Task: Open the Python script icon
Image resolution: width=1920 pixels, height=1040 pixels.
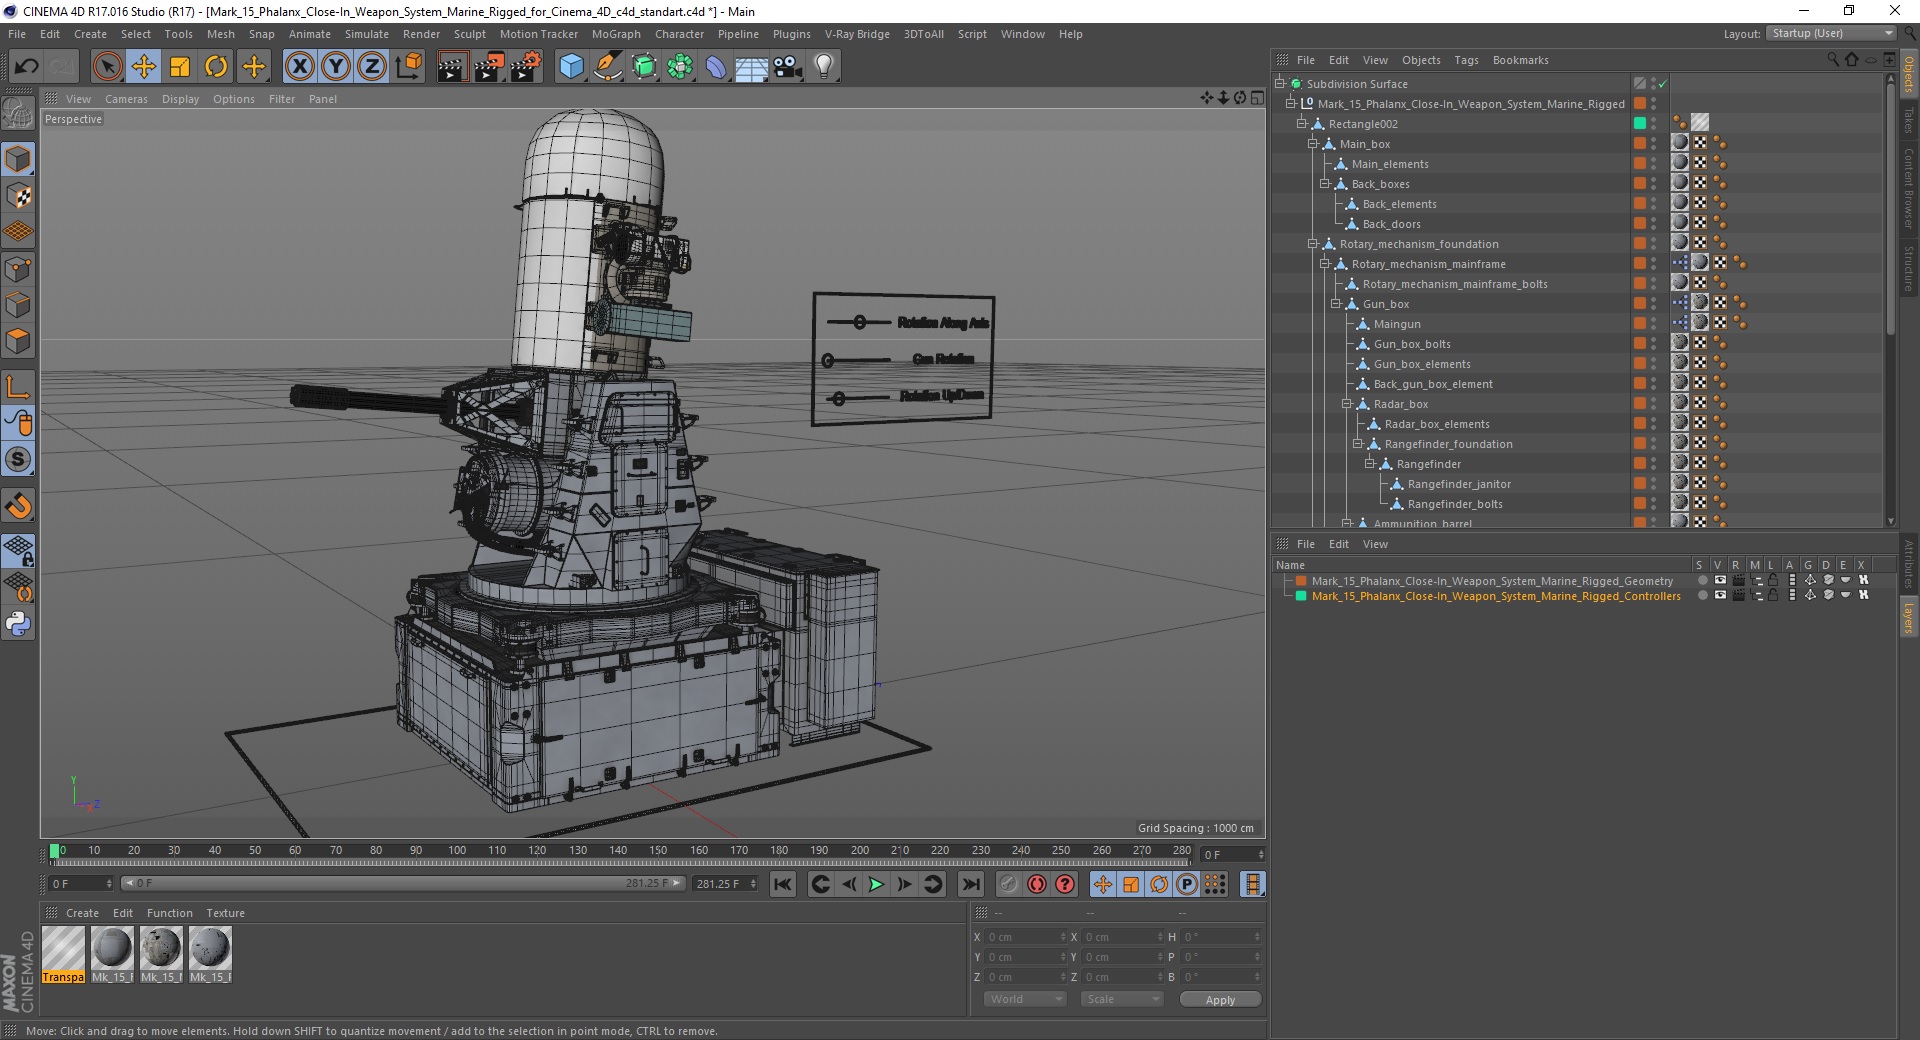Action: (x=18, y=624)
